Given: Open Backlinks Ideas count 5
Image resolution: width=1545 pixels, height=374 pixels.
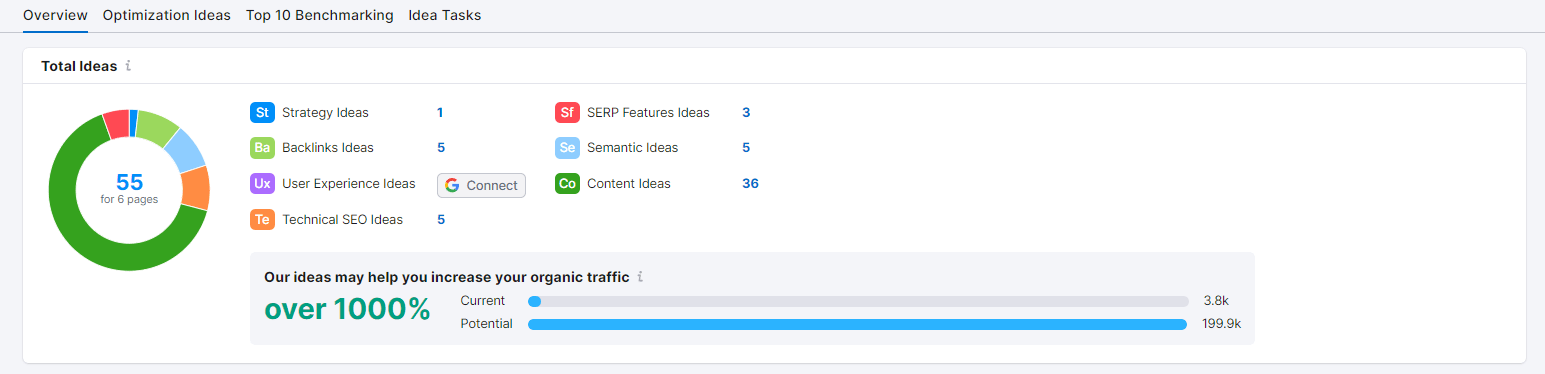Looking at the screenshot, I should pos(441,148).
